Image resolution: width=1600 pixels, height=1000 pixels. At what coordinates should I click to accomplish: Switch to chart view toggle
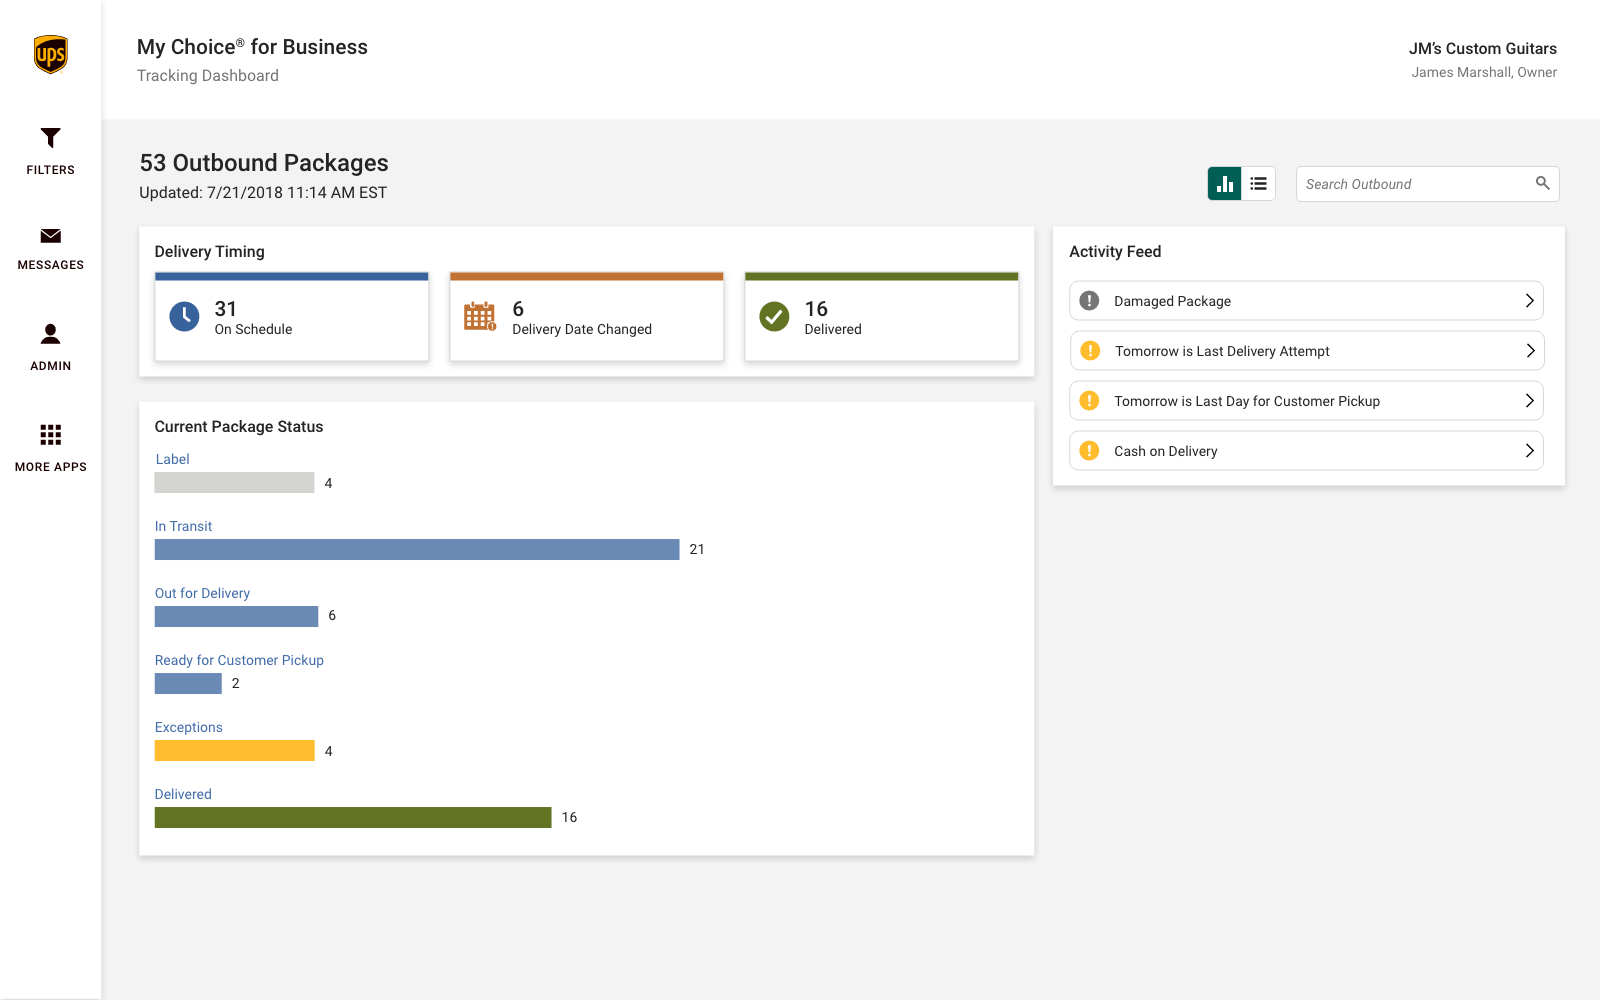(1225, 184)
